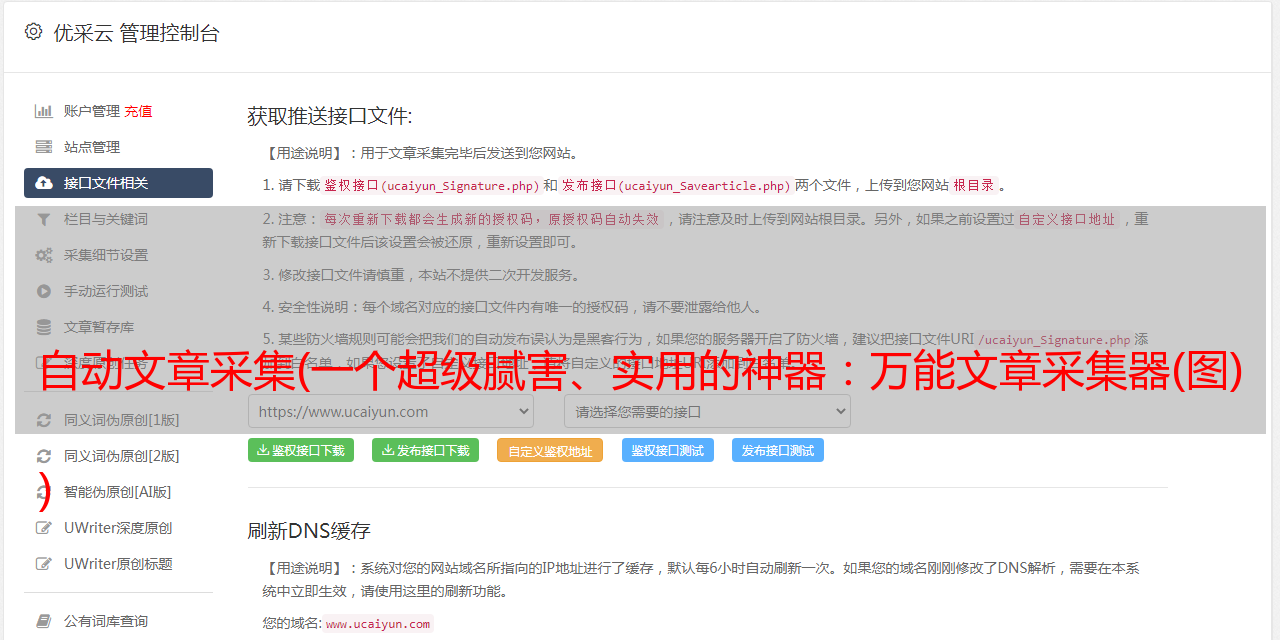The height and width of the screenshot is (640, 1280).
Task: Click the 充值 recharge link
Action: click(x=138, y=111)
